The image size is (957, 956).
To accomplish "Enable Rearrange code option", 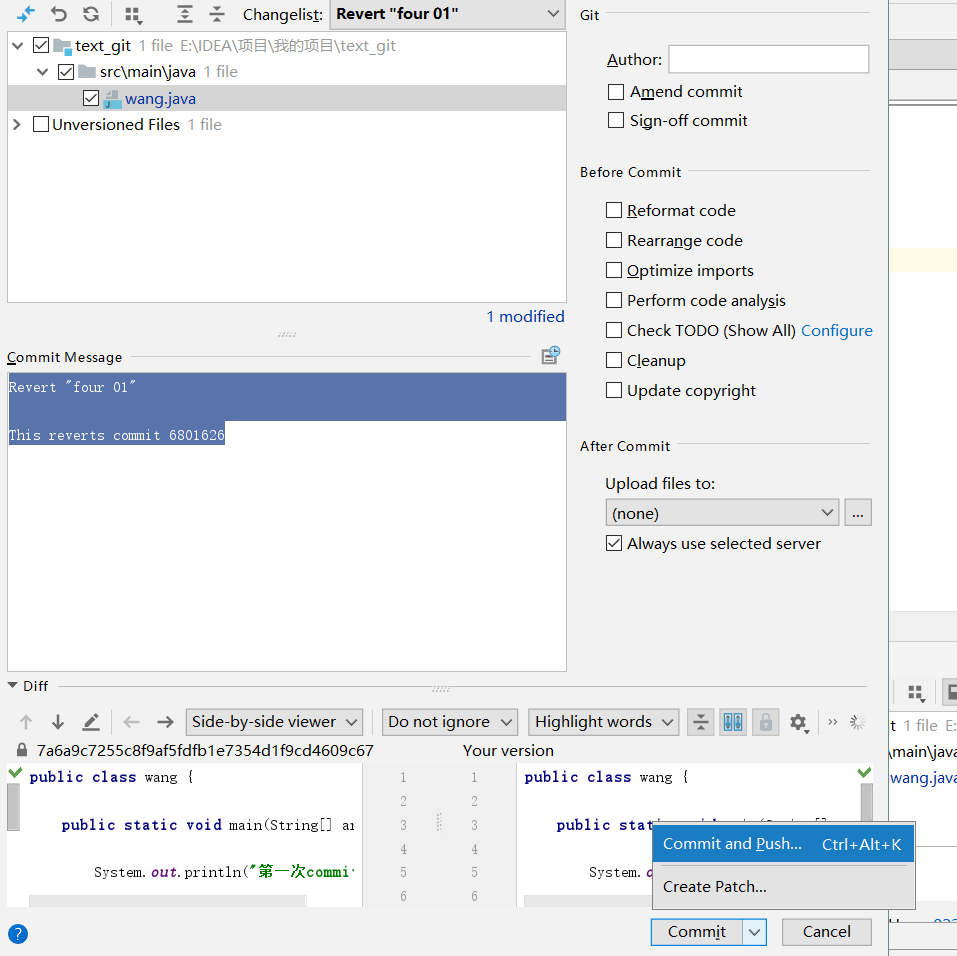I will (614, 240).
